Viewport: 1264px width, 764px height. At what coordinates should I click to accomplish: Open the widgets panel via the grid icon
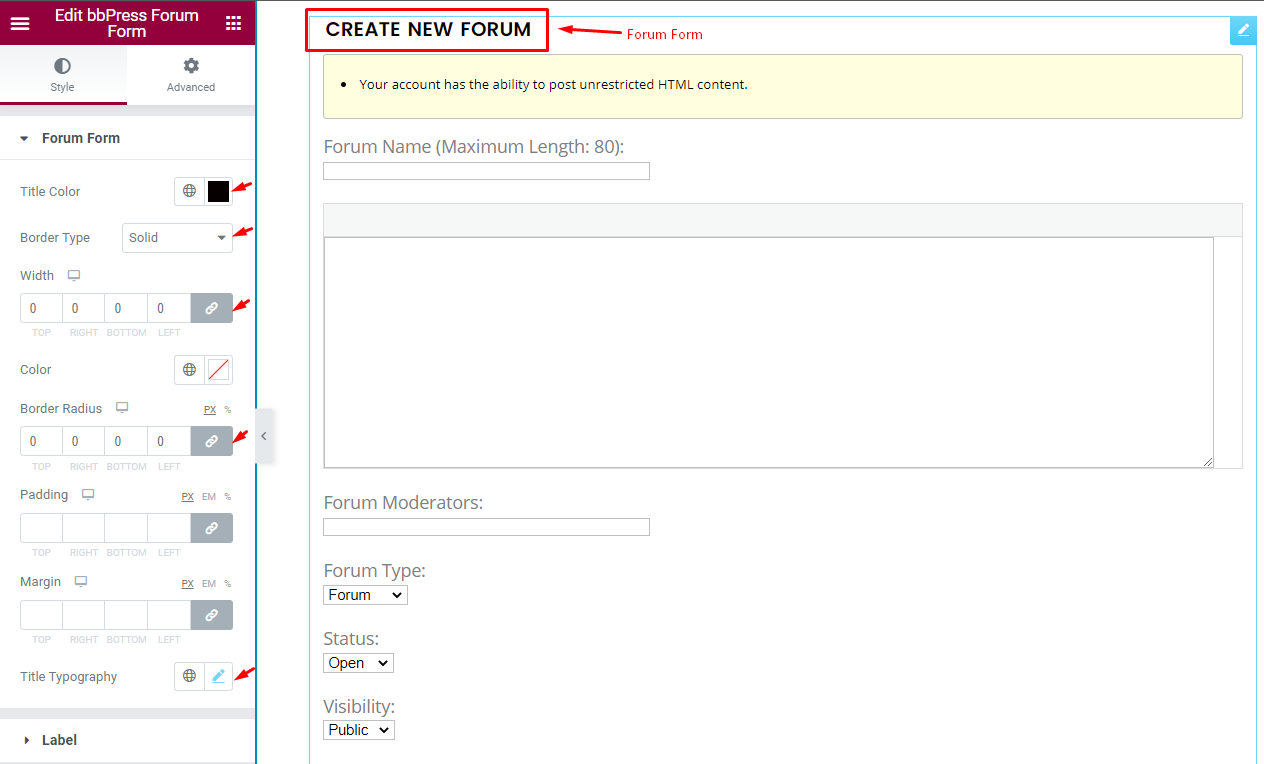pyautogui.click(x=233, y=22)
